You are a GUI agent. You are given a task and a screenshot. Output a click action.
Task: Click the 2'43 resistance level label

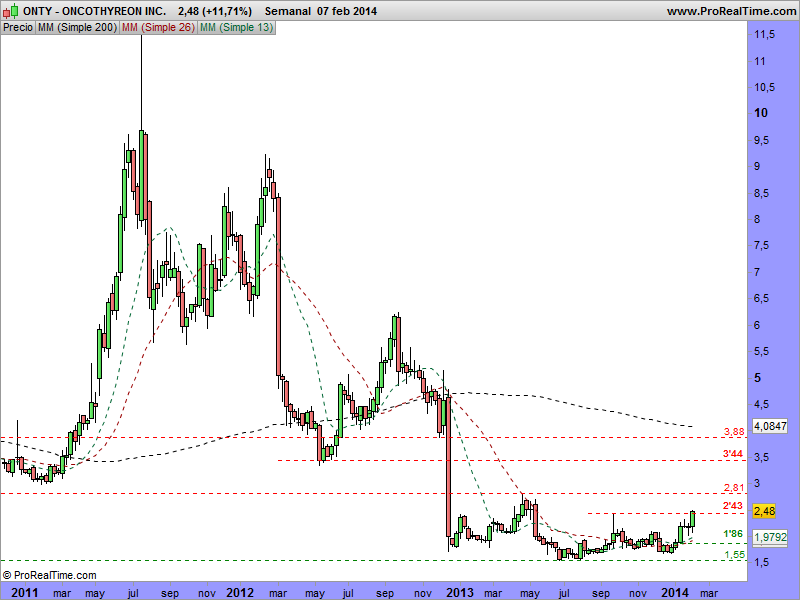point(733,506)
